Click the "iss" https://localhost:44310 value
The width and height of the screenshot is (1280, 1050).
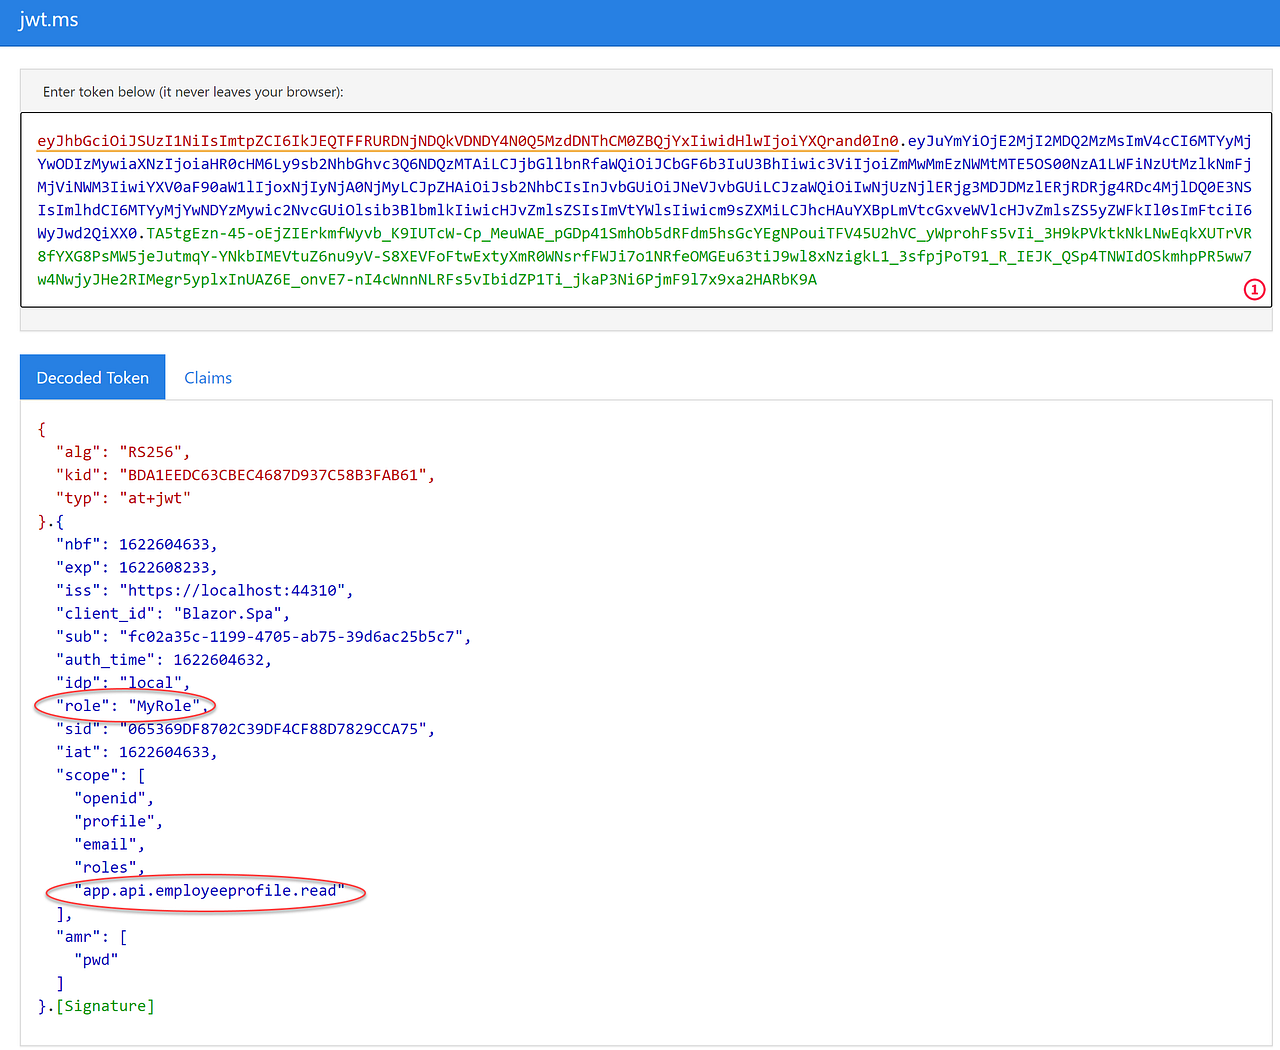click(x=236, y=590)
